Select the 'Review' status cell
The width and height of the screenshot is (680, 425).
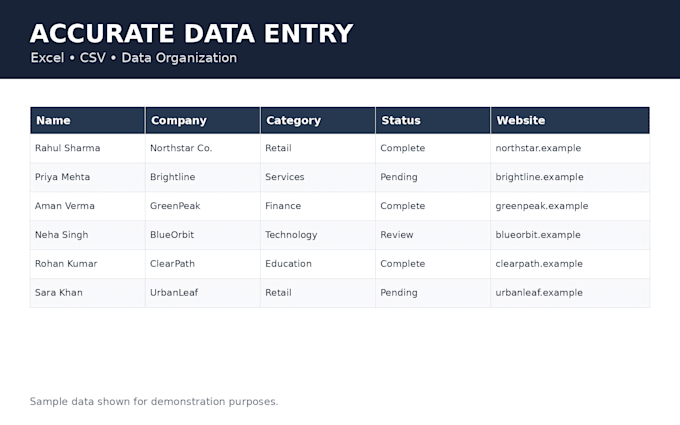[433, 235]
